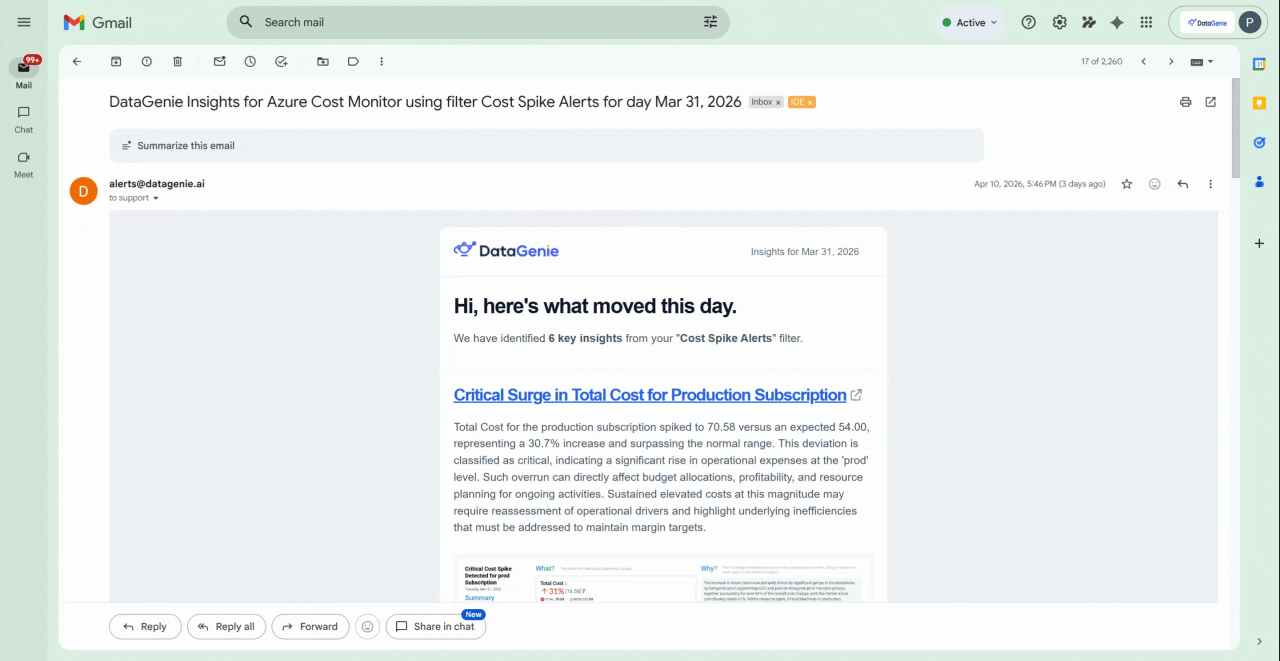Screen dimensions: 1280x661
Task: Click the Reply all button
Action: click(226, 627)
